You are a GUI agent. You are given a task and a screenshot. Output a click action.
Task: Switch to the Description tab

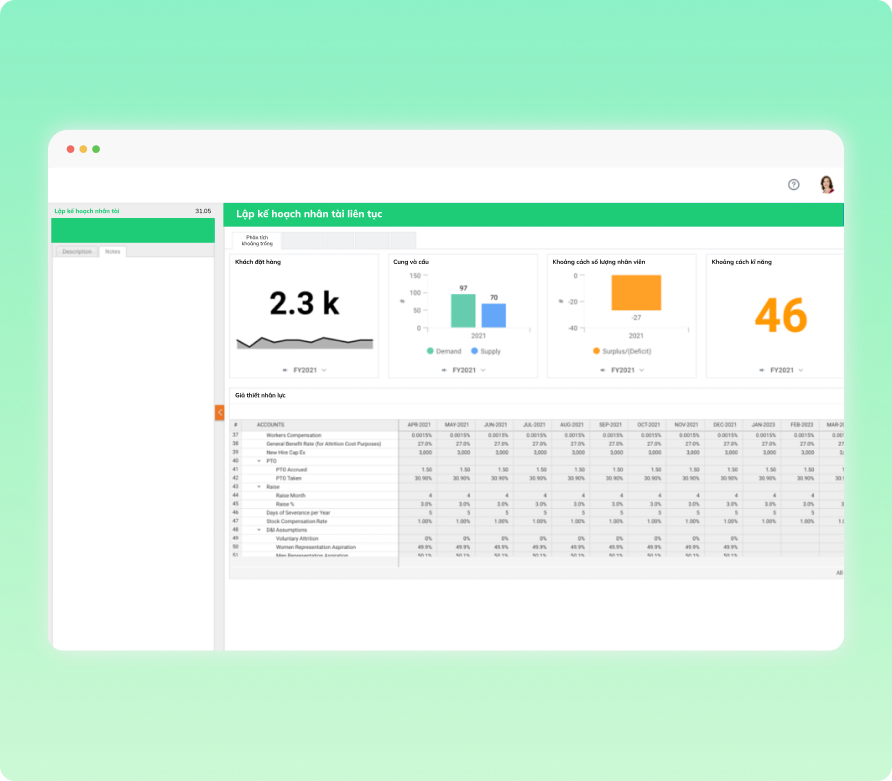[x=77, y=252]
